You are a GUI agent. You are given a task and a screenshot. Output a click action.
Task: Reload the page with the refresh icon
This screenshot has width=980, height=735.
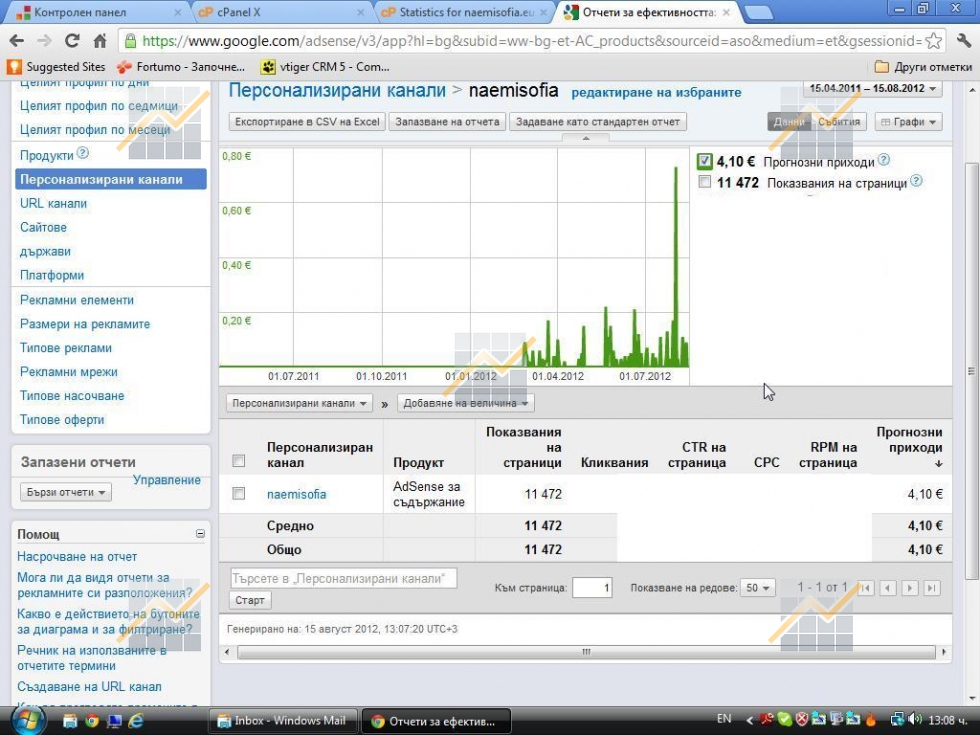72,41
